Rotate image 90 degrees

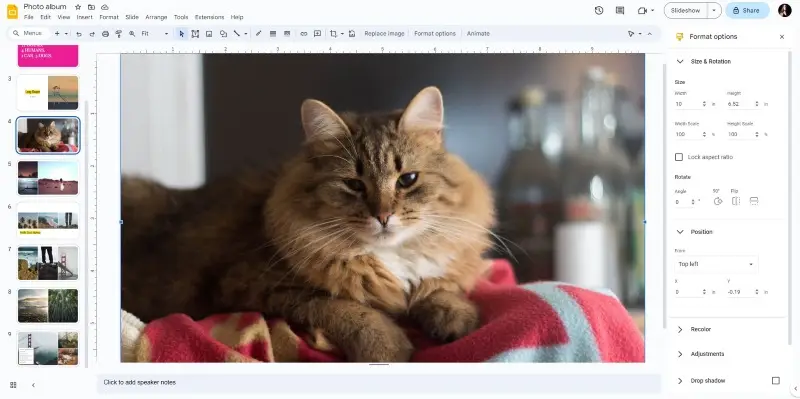tap(718, 201)
